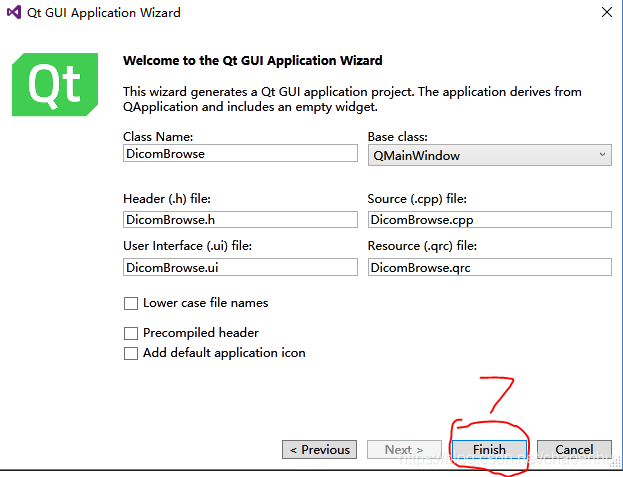Click the Class Name: label
623x477 pixels.
click(x=158, y=137)
